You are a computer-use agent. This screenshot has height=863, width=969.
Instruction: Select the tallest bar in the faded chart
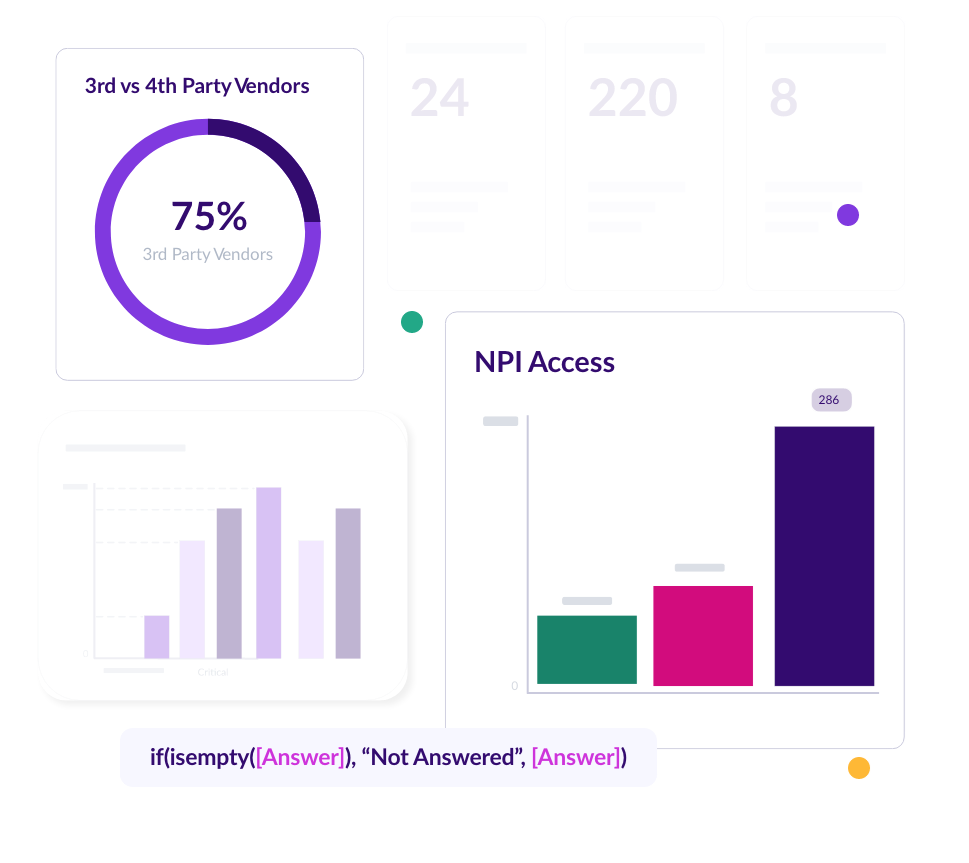tap(268, 572)
